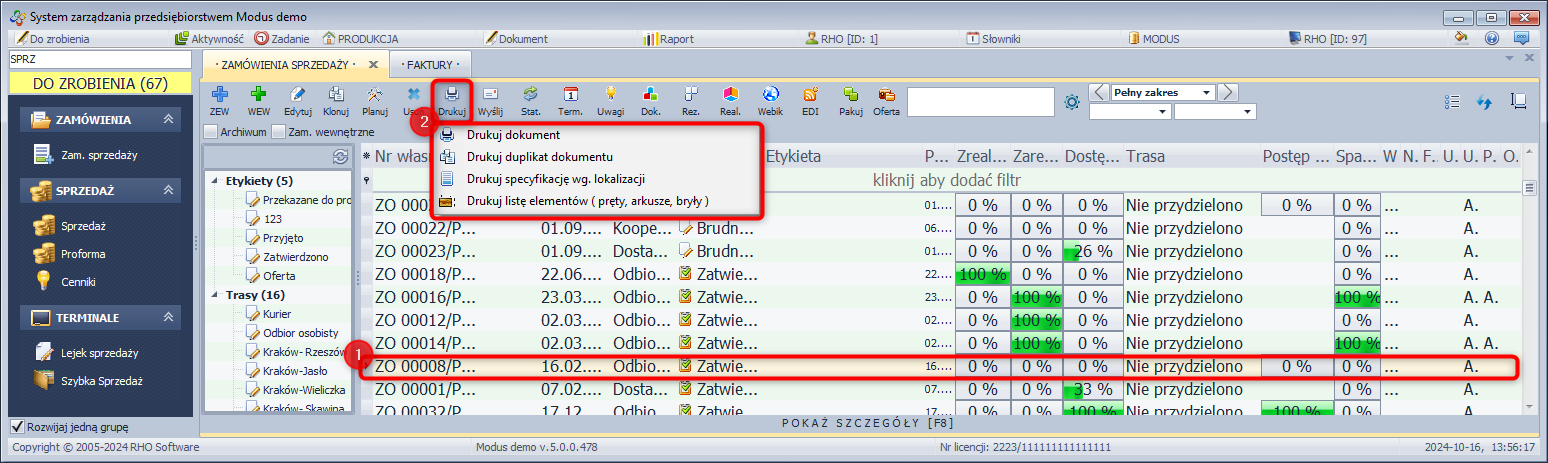Viewport: 1548px width, 463px height.
Task: Choose Drukuj listę elementów menu entry
Action: [596, 201]
